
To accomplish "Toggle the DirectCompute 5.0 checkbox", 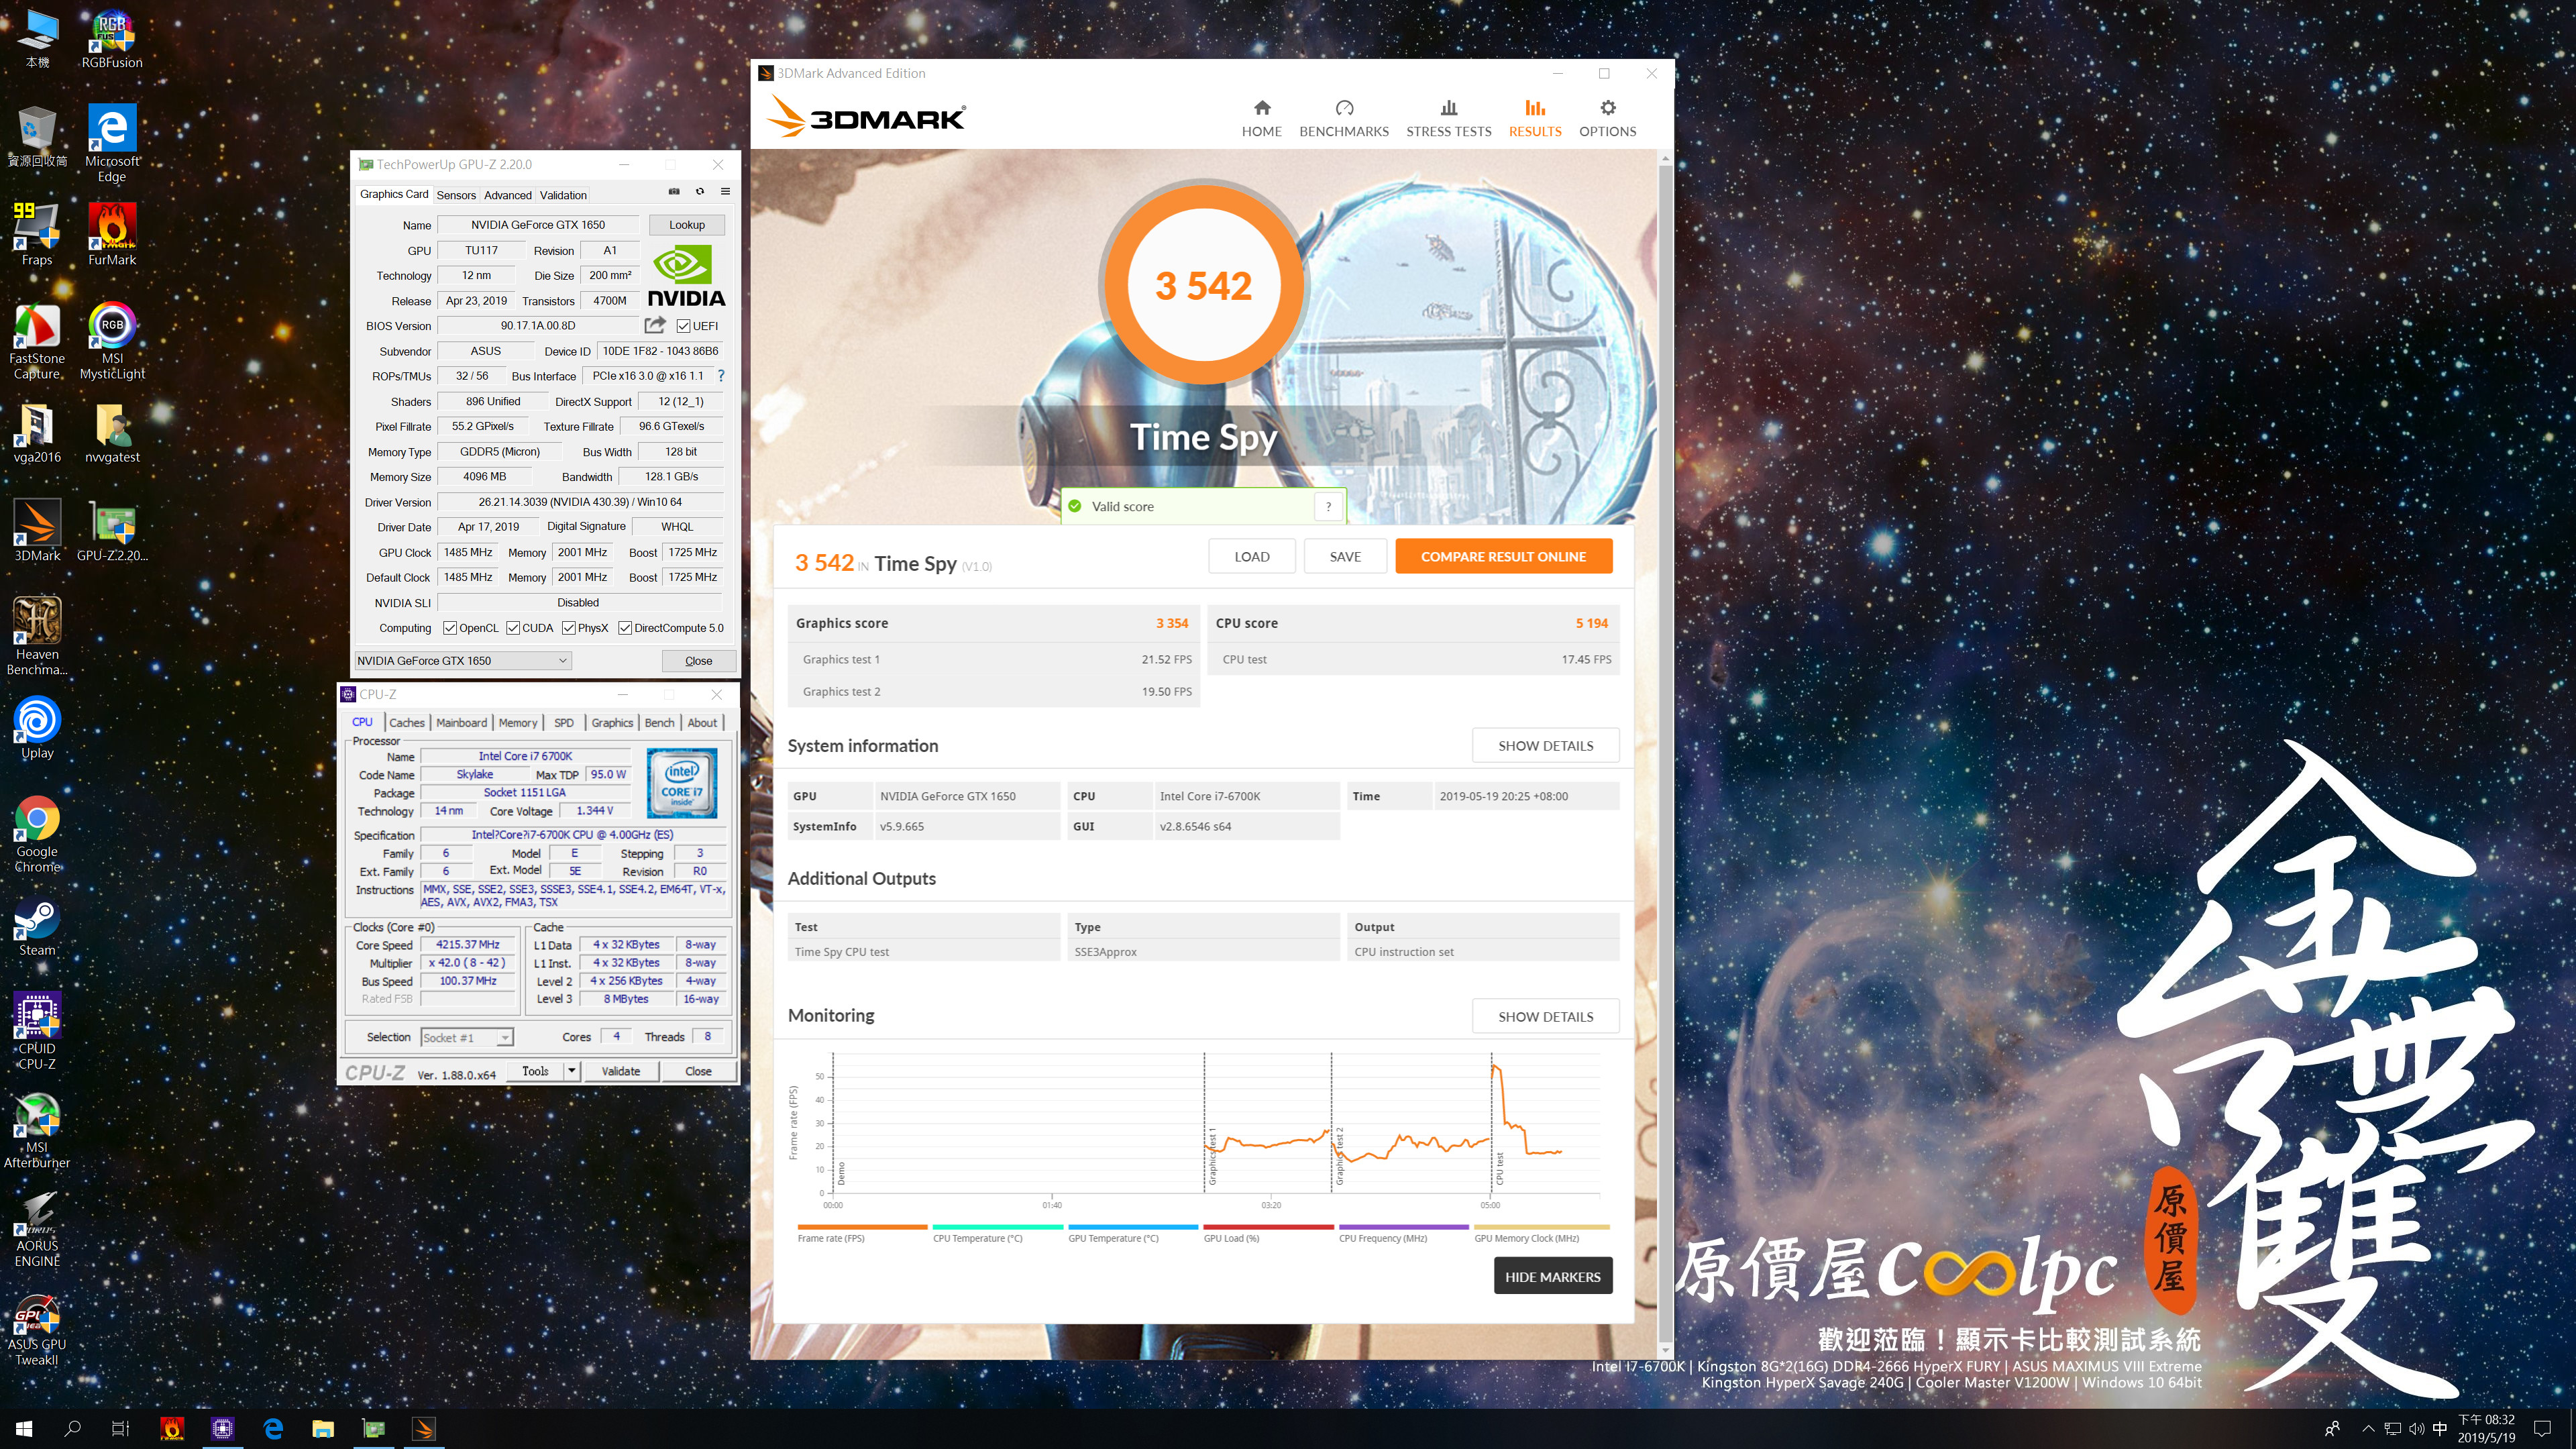I will point(625,628).
